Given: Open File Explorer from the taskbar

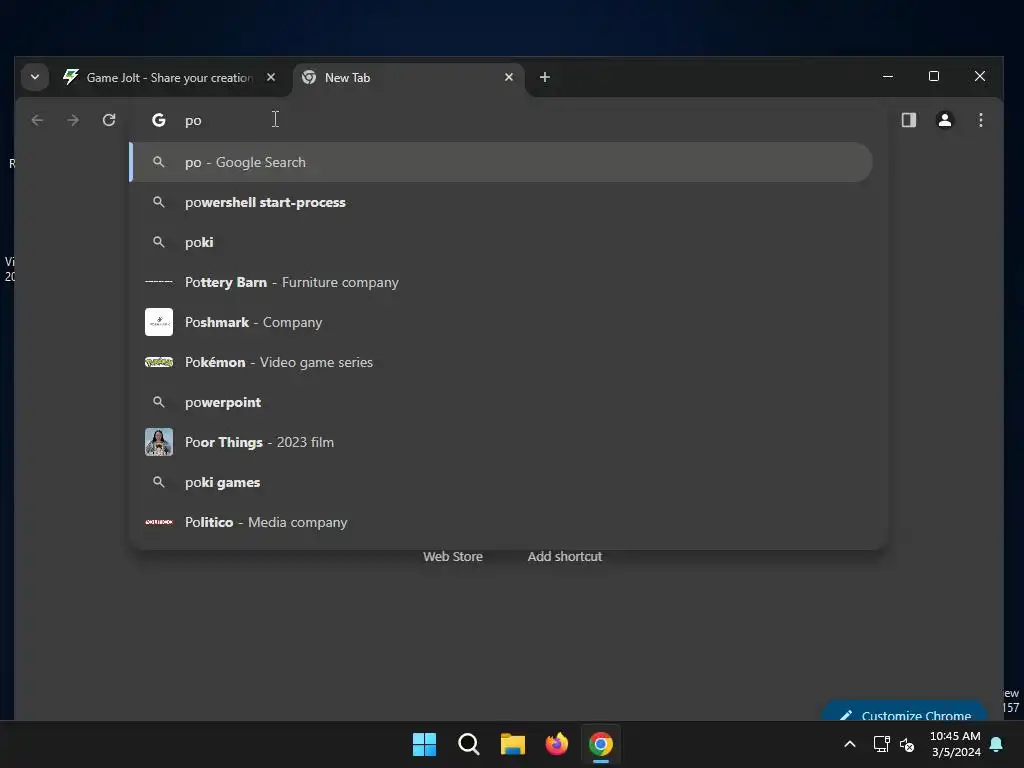Looking at the screenshot, I should tap(513, 744).
